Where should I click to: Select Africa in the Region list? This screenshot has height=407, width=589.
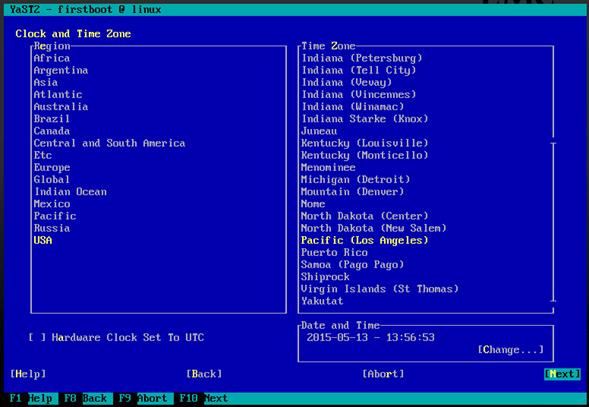(51, 58)
